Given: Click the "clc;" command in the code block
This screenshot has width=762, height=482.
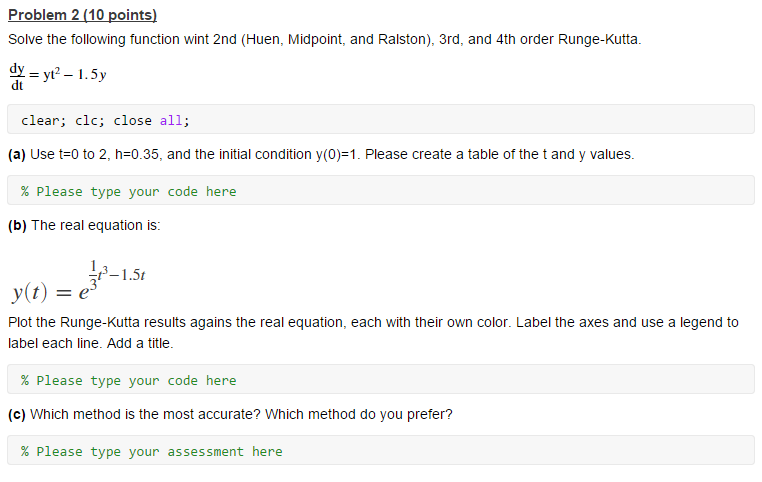Looking at the screenshot, I should [90, 120].
